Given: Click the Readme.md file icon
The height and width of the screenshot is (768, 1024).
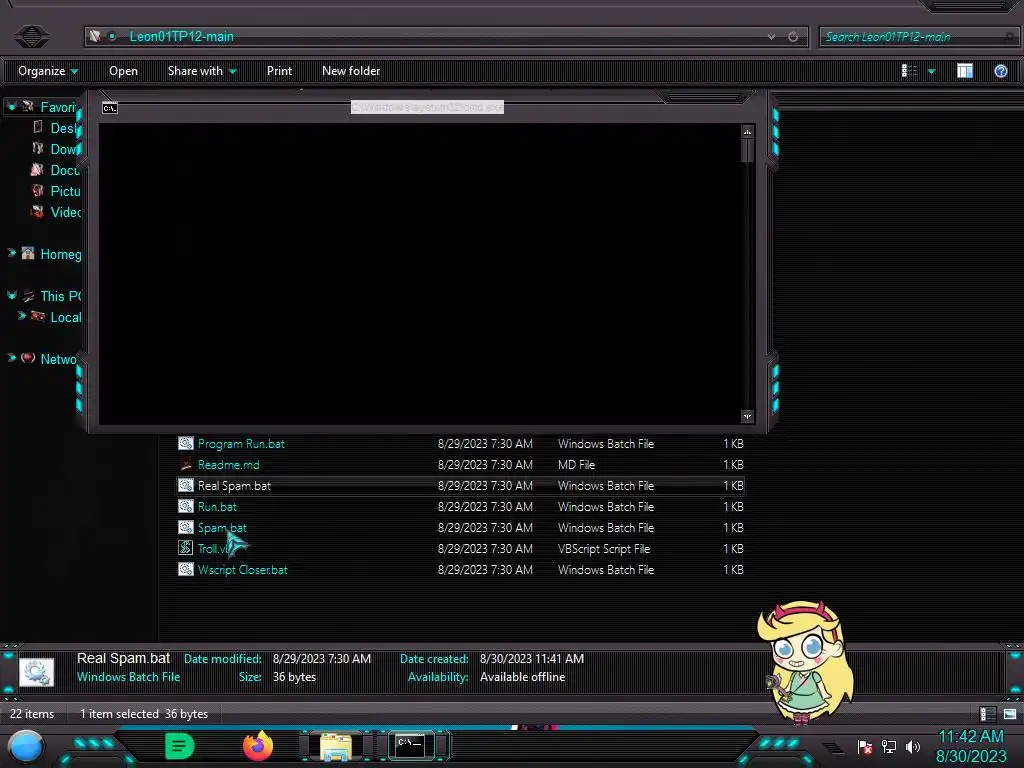Looking at the screenshot, I should 185,464.
